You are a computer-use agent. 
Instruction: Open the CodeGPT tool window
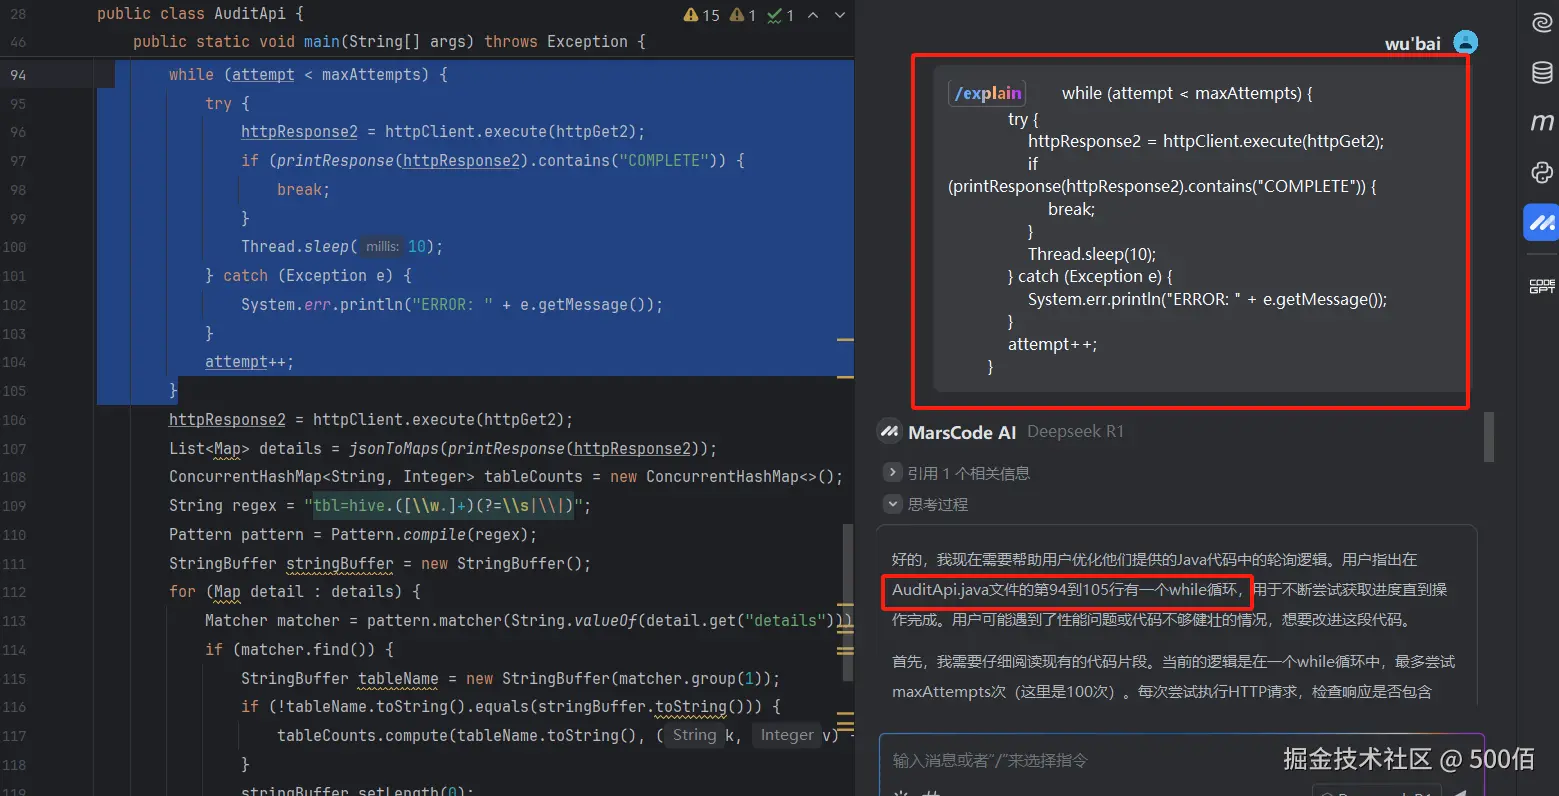coord(1542,286)
